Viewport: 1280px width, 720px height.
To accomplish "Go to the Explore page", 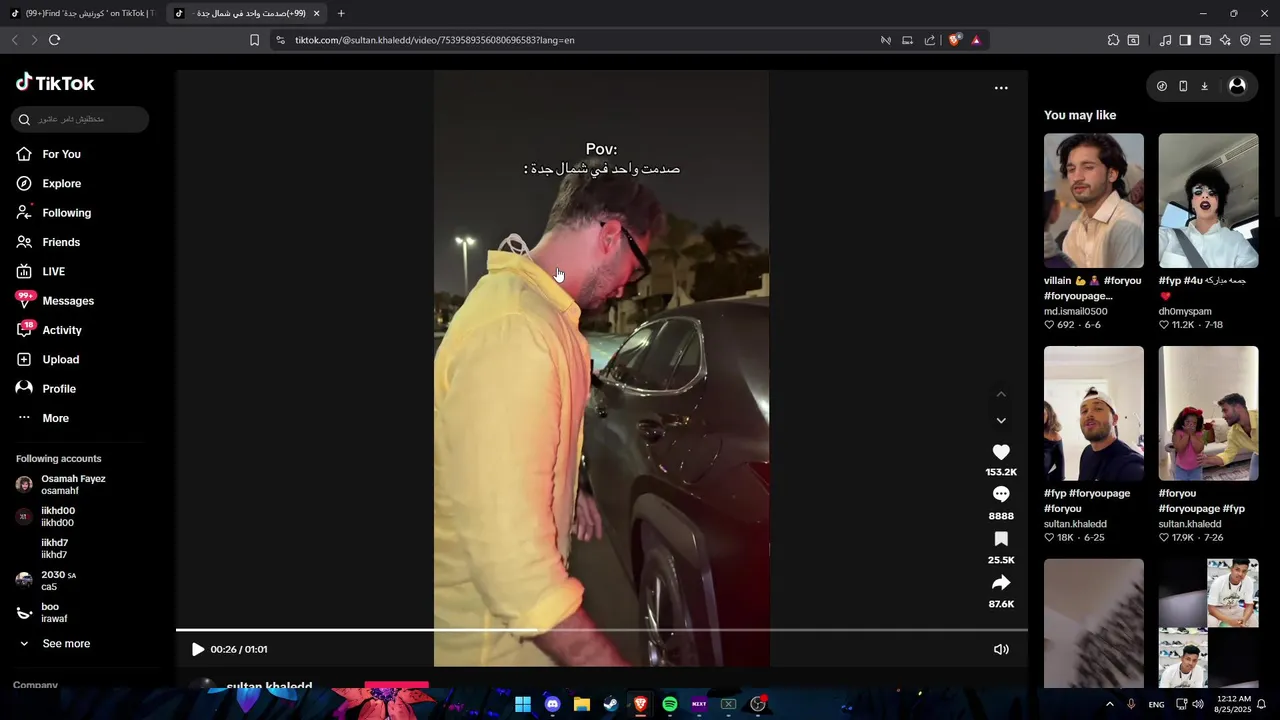I will (x=61, y=184).
